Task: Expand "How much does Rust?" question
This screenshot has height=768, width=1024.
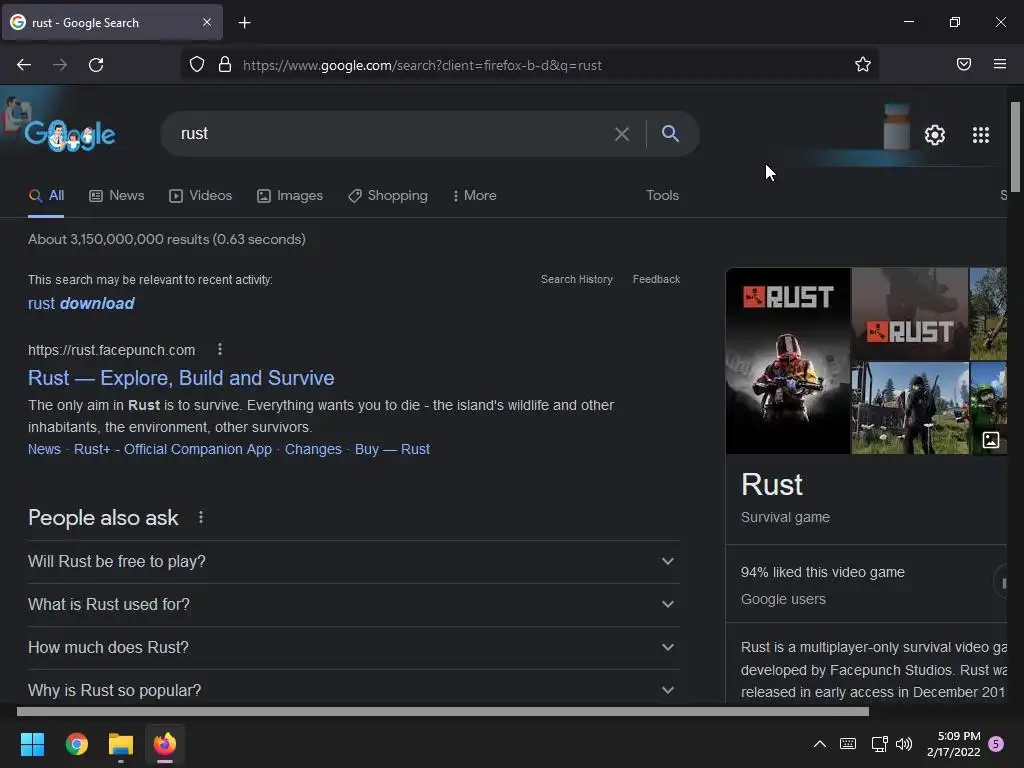Action: (x=354, y=648)
